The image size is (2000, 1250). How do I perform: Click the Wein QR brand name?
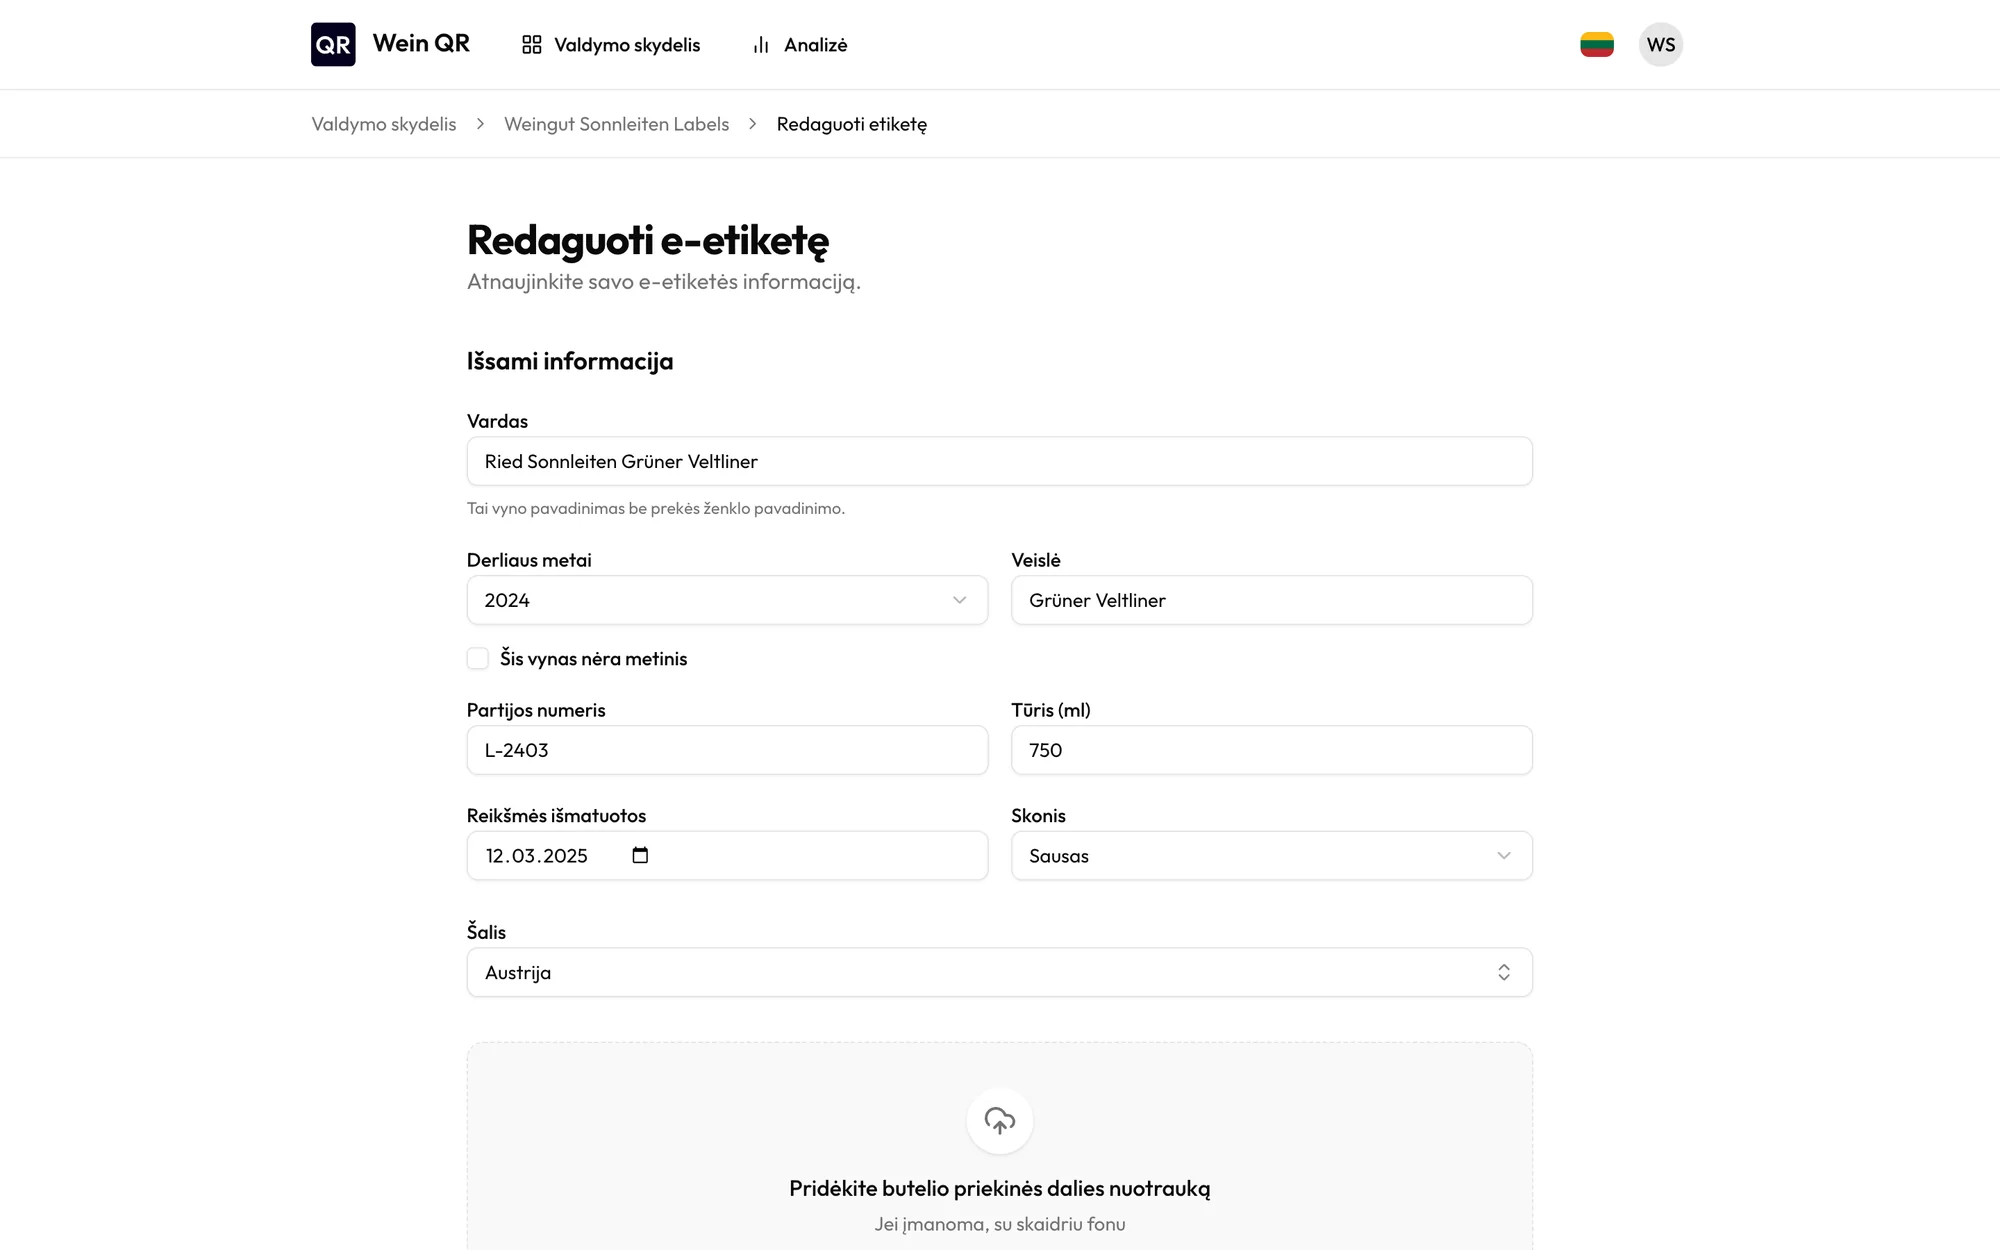[x=421, y=43]
